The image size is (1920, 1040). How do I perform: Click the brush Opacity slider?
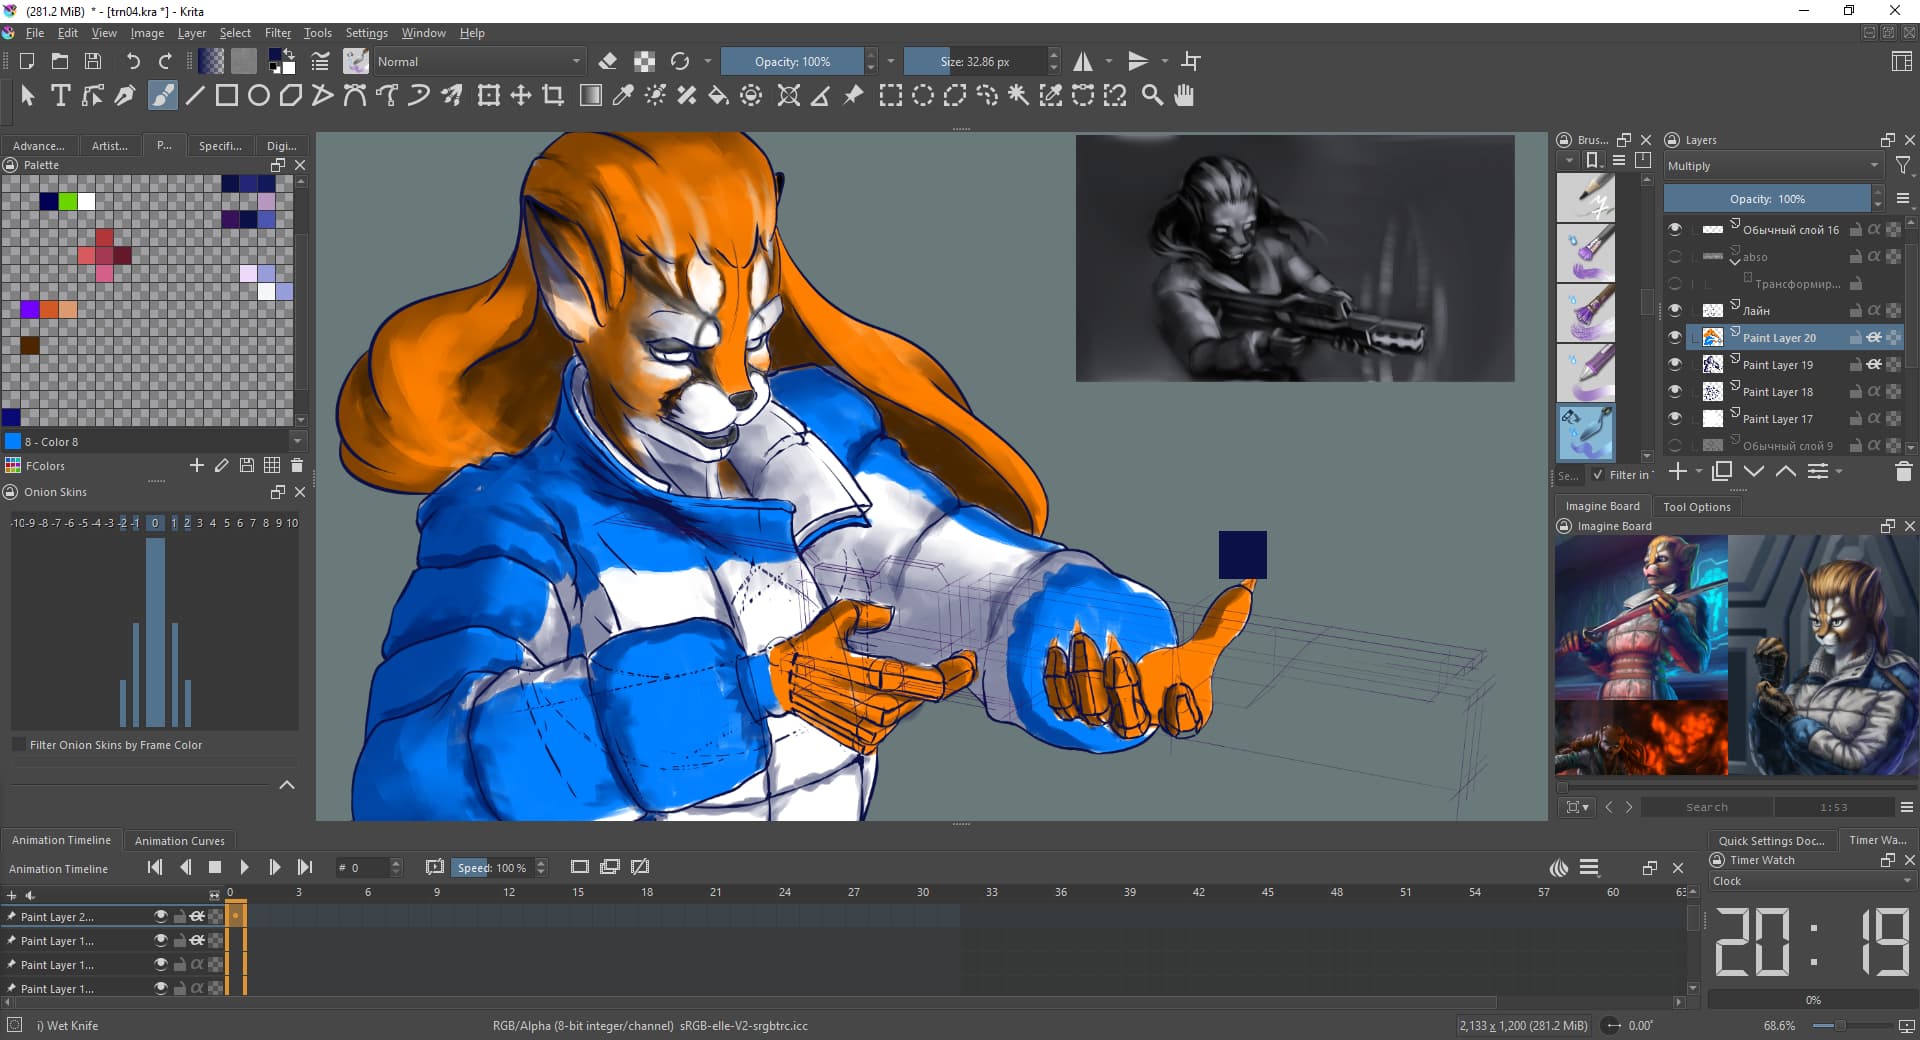(x=792, y=61)
